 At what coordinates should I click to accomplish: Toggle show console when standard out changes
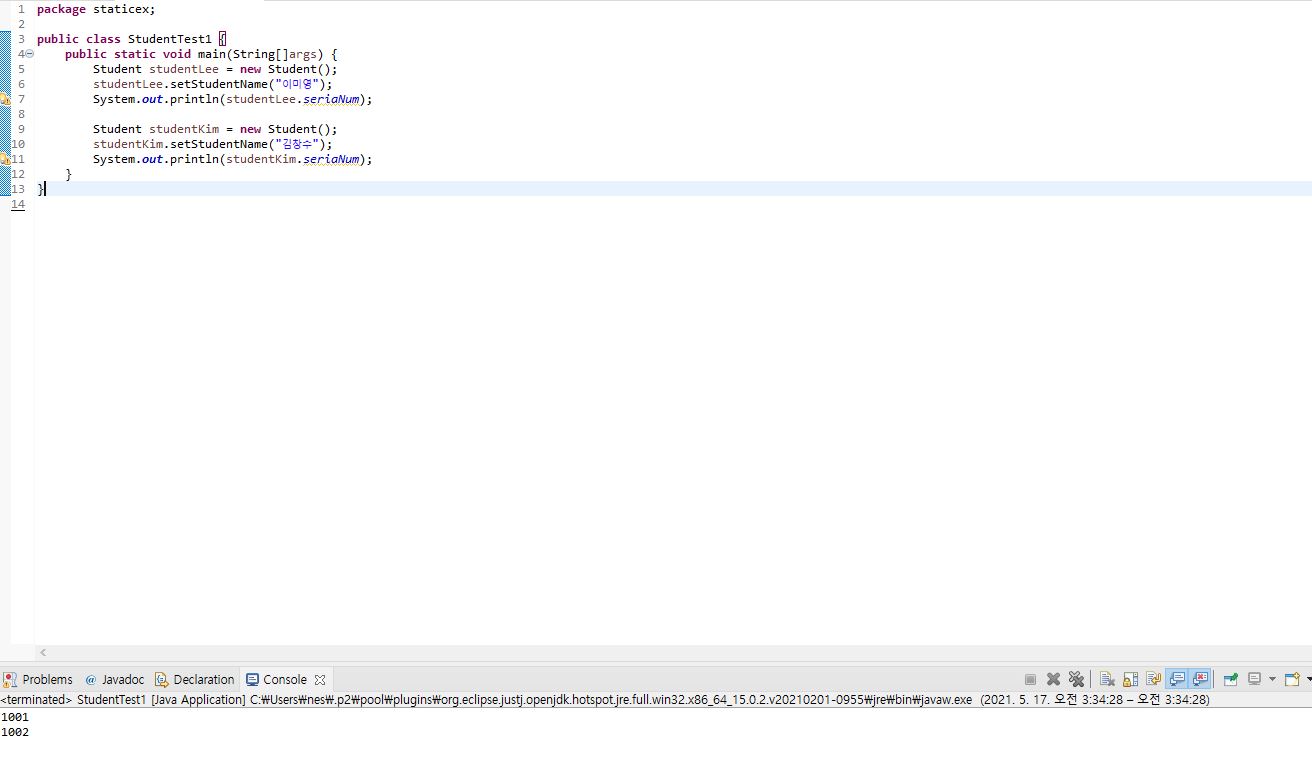(x=1178, y=679)
